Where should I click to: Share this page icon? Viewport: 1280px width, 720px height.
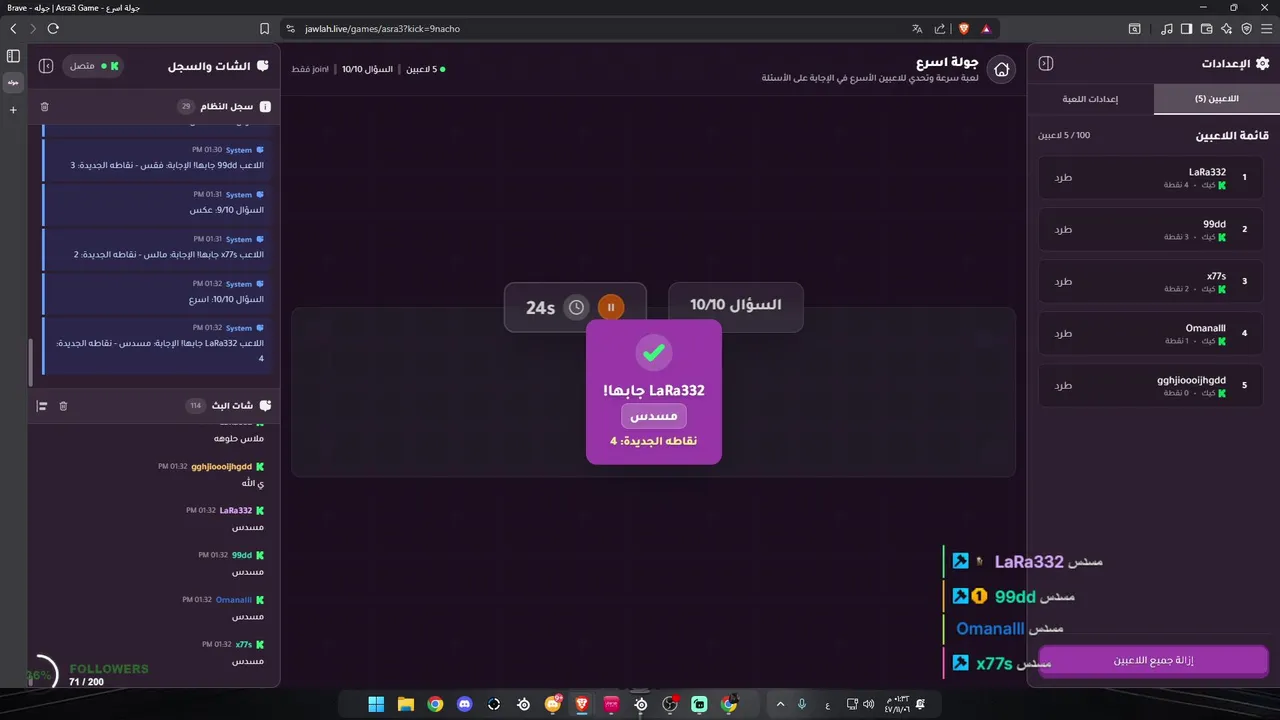coord(940,29)
